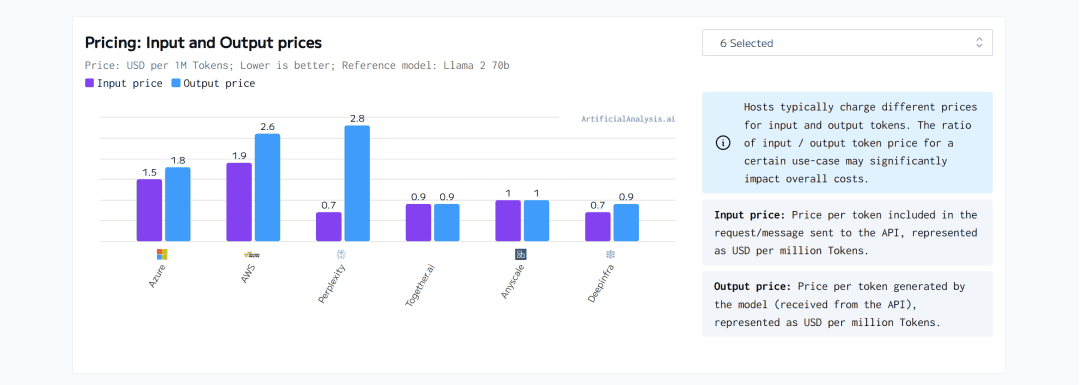This screenshot has width=1080, height=385.
Task: Click the Together.ai axis label
Action: pyautogui.click(x=421, y=285)
